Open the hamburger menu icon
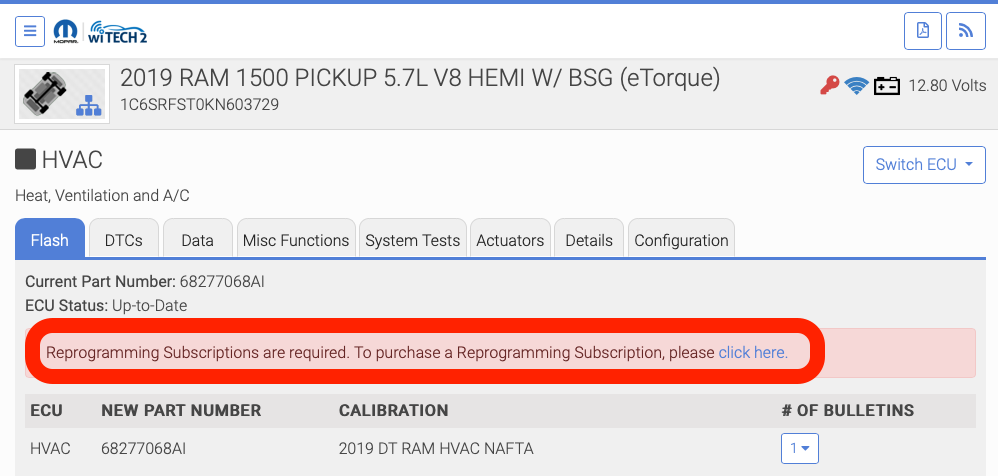998x476 pixels. click(x=29, y=30)
